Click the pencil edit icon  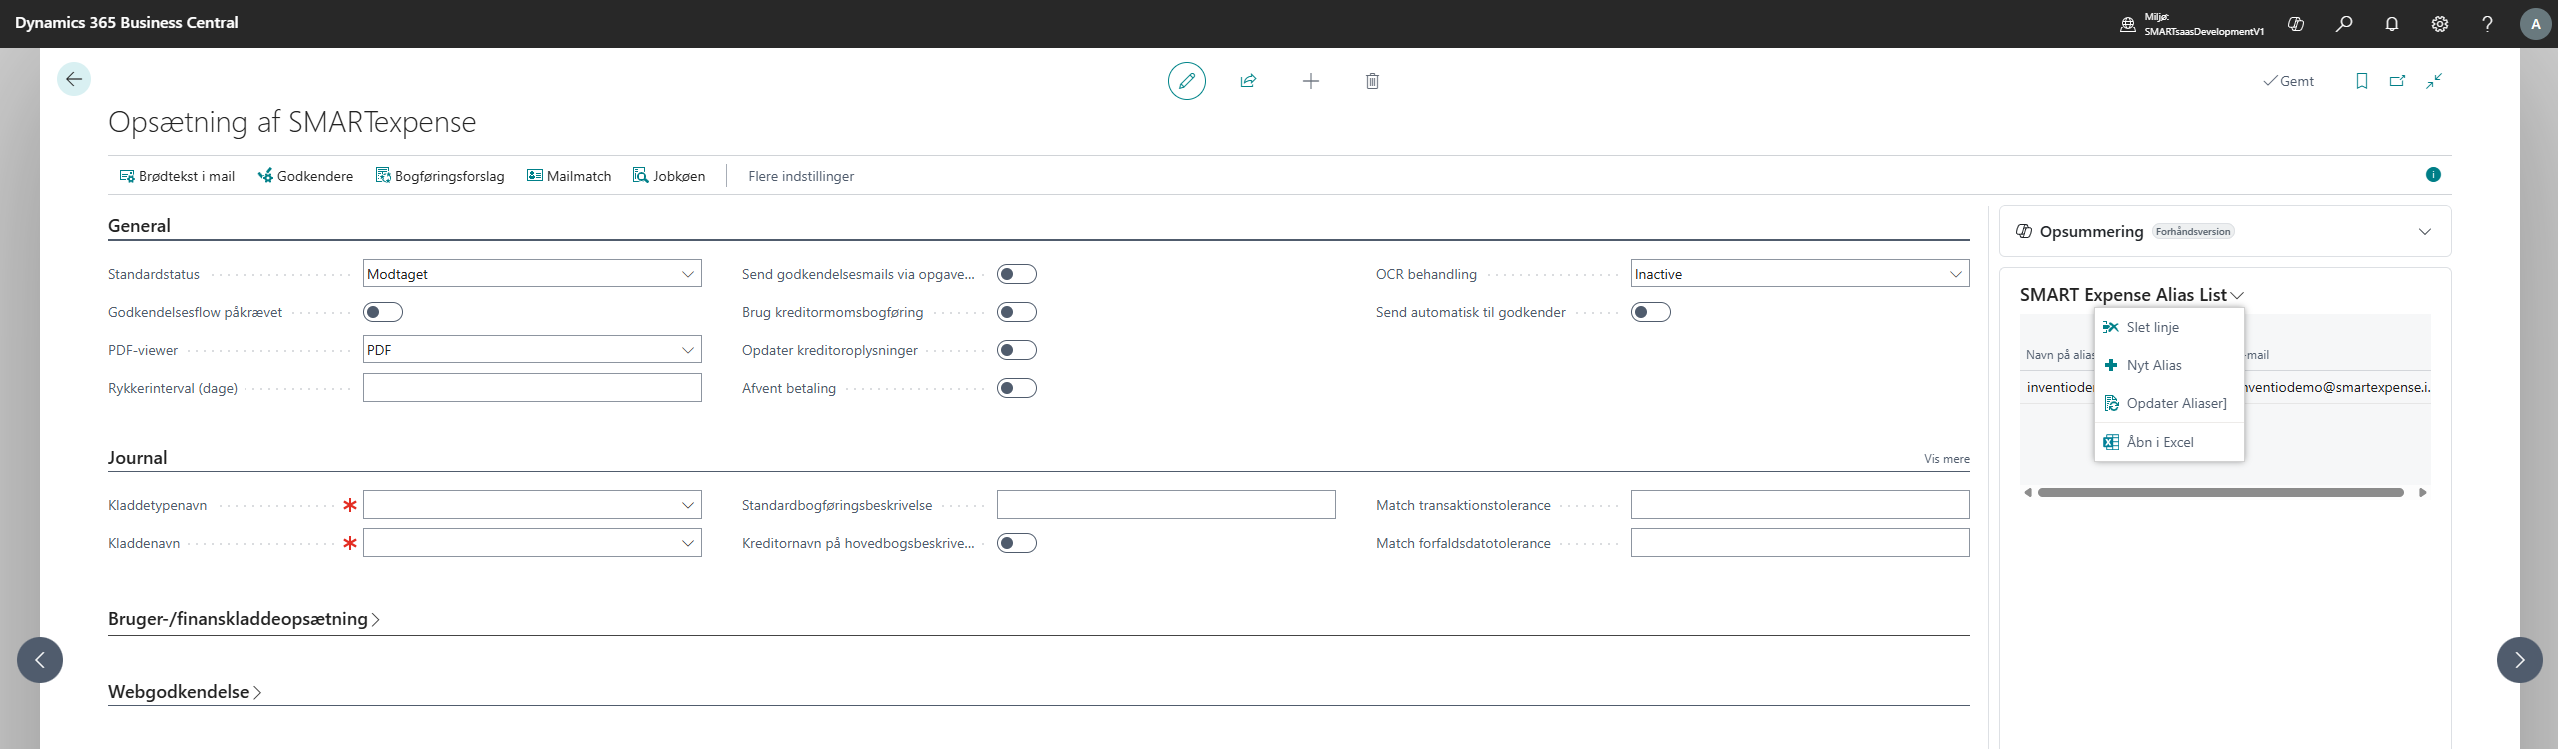(x=1186, y=81)
